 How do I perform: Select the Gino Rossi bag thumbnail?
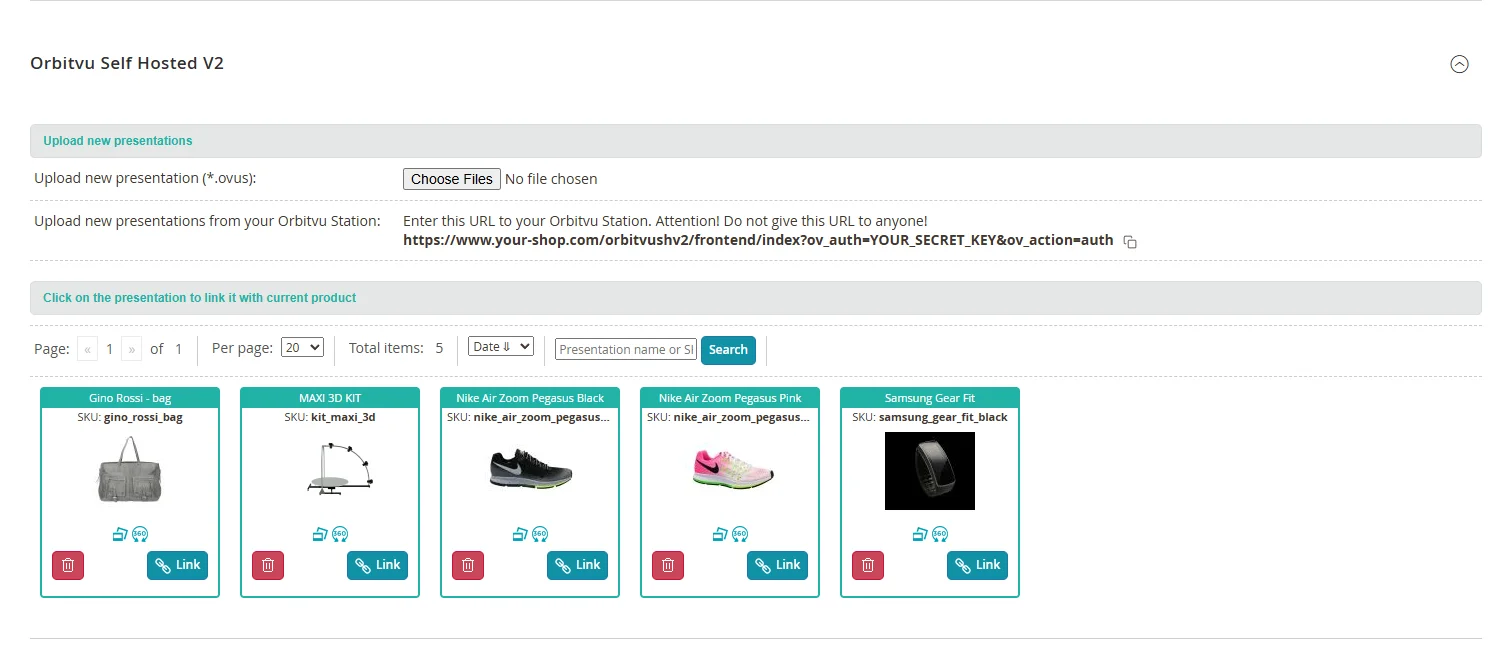(x=130, y=468)
